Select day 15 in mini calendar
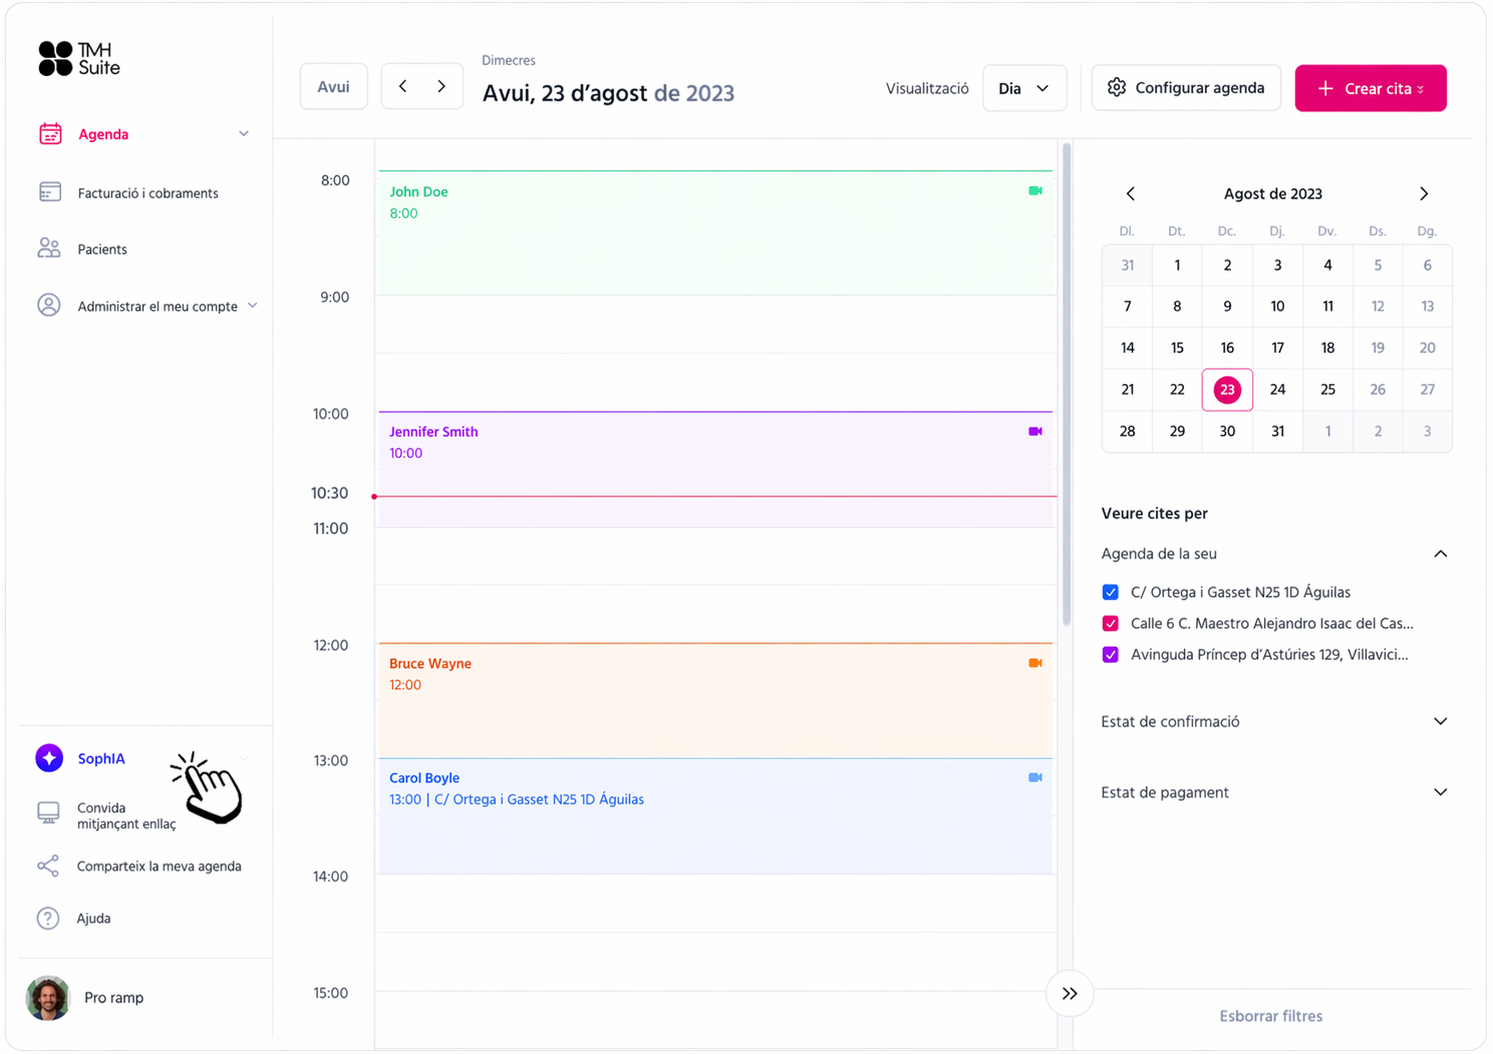Viewport: 1493px width, 1054px height. click(x=1177, y=348)
